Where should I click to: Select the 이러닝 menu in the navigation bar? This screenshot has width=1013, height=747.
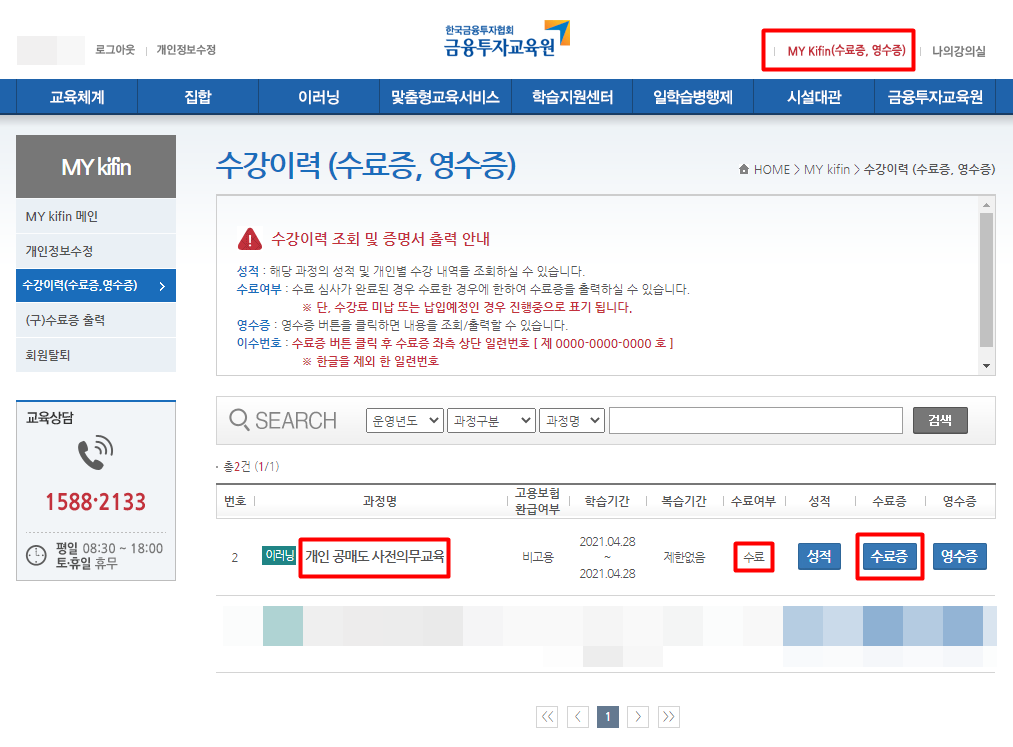coord(322,96)
